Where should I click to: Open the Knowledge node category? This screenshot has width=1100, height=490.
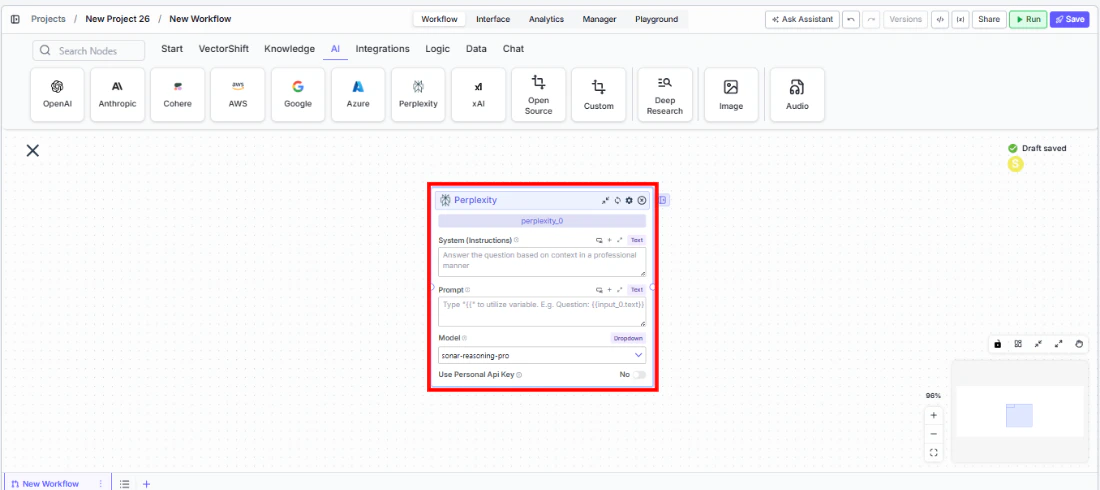point(290,49)
